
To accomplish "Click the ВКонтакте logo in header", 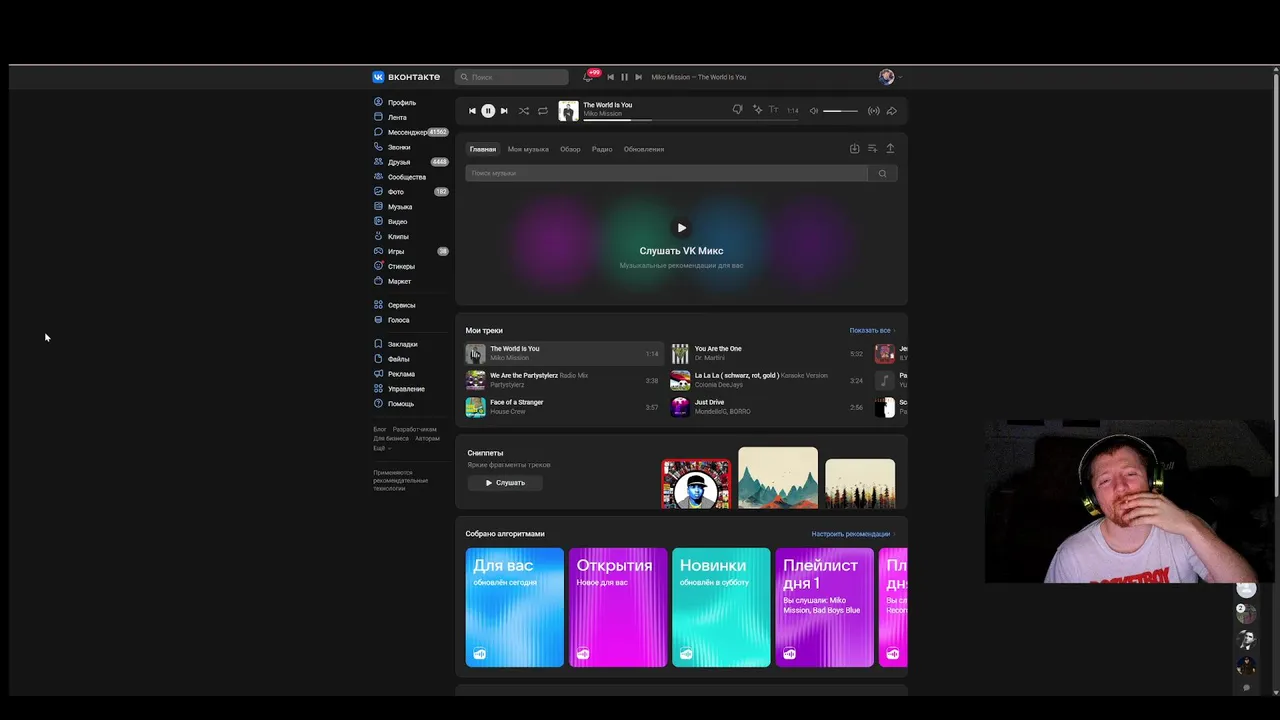I will [406, 77].
